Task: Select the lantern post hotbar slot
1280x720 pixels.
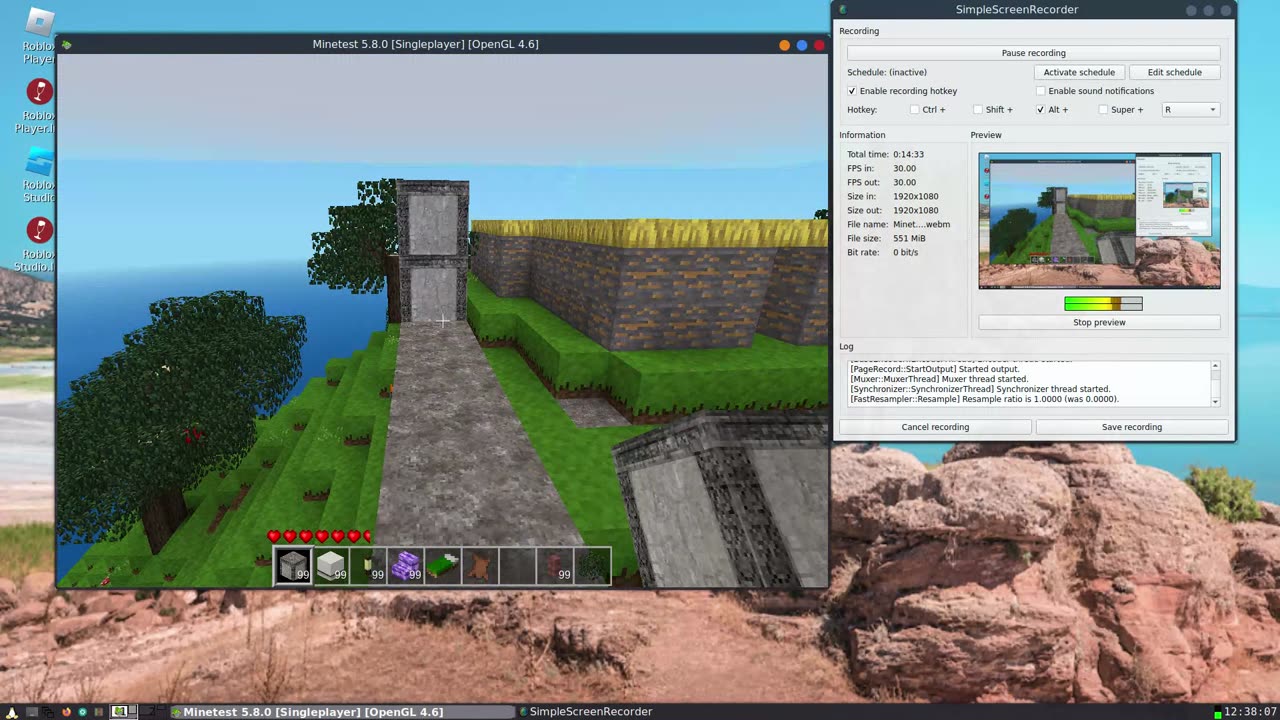Action: (x=368, y=566)
